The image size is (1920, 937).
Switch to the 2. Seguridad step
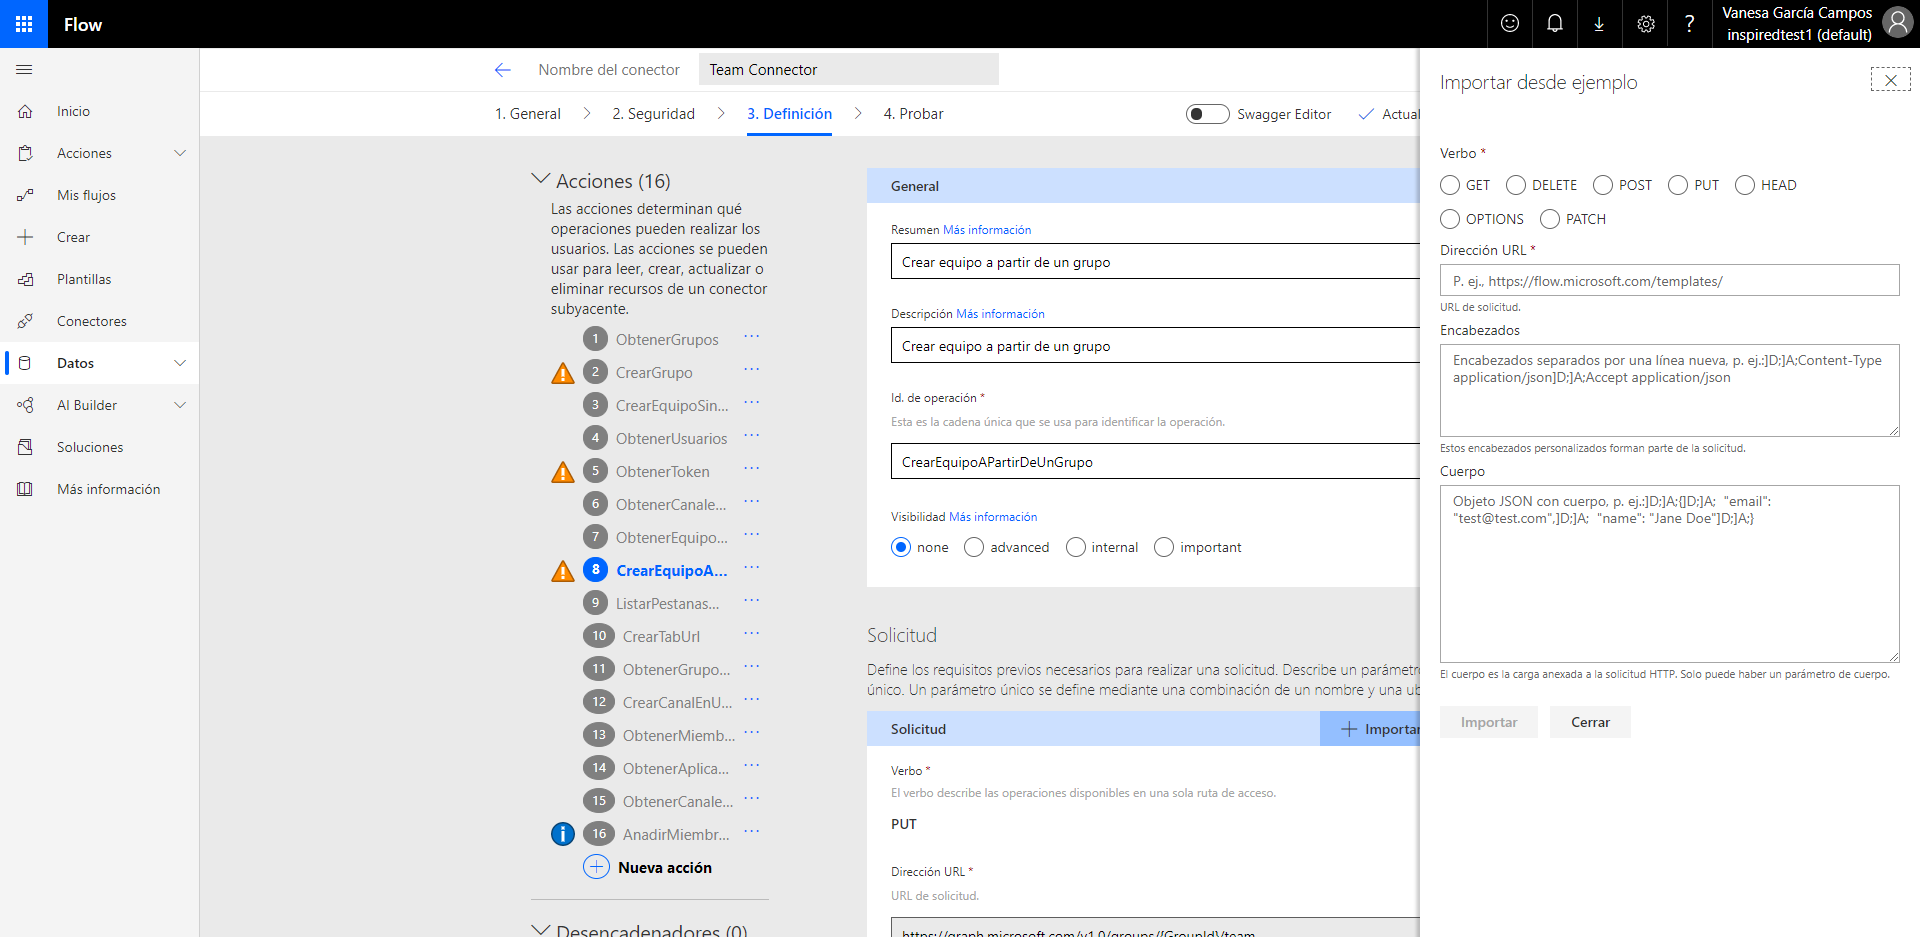click(653, 114)
